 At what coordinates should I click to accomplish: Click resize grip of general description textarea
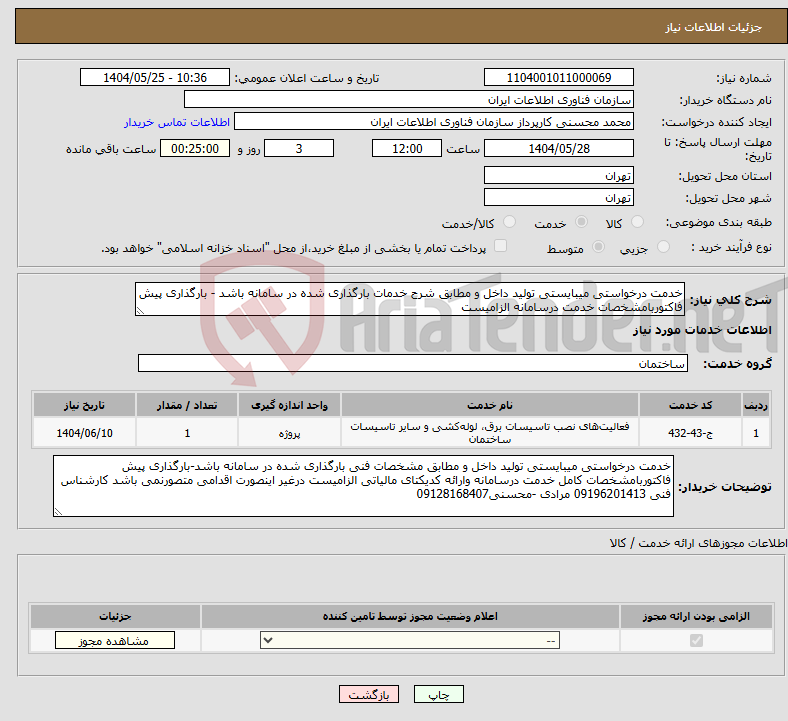(x=140, y=311)
